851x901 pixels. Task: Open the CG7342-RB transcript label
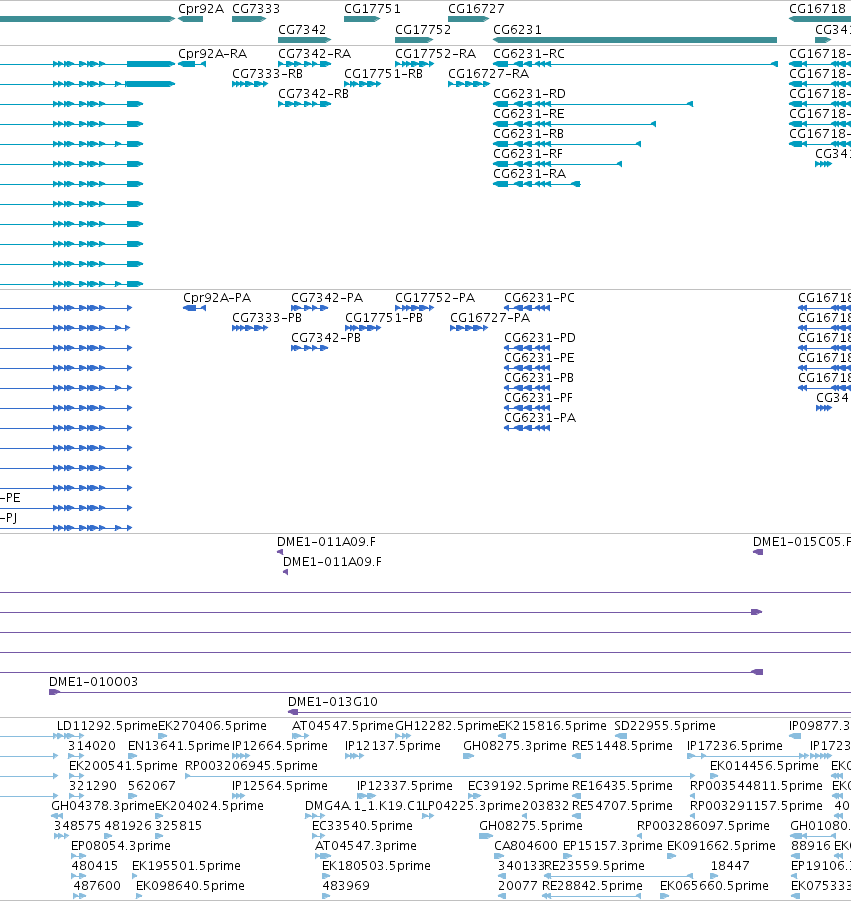[313, 94]
